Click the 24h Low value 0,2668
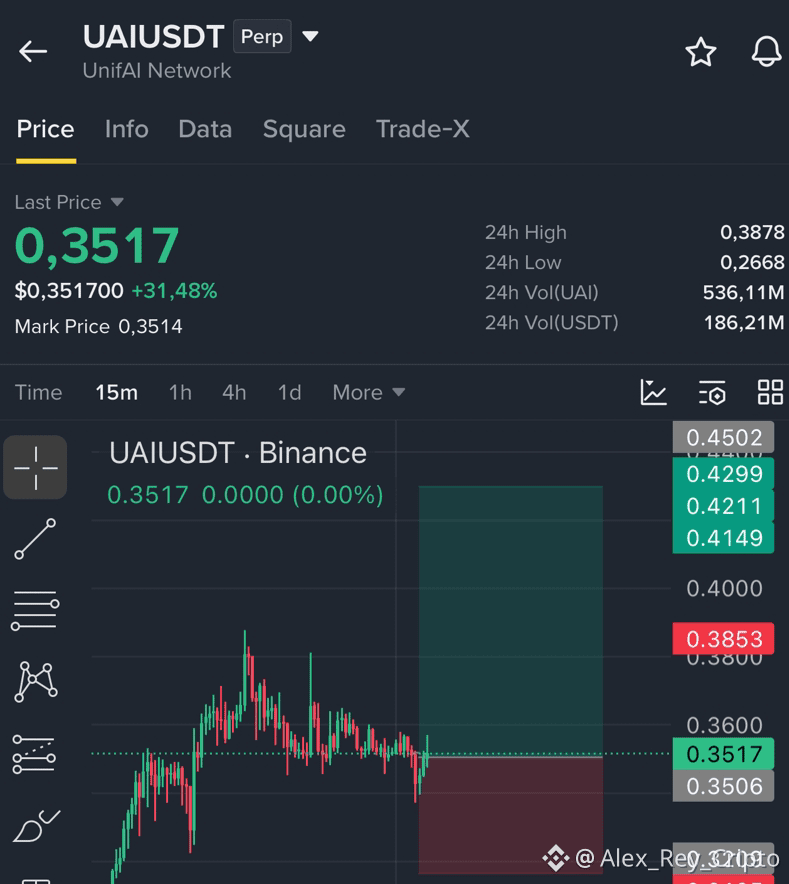This screenshot has width=789, height=884. (x=752, y=263)
